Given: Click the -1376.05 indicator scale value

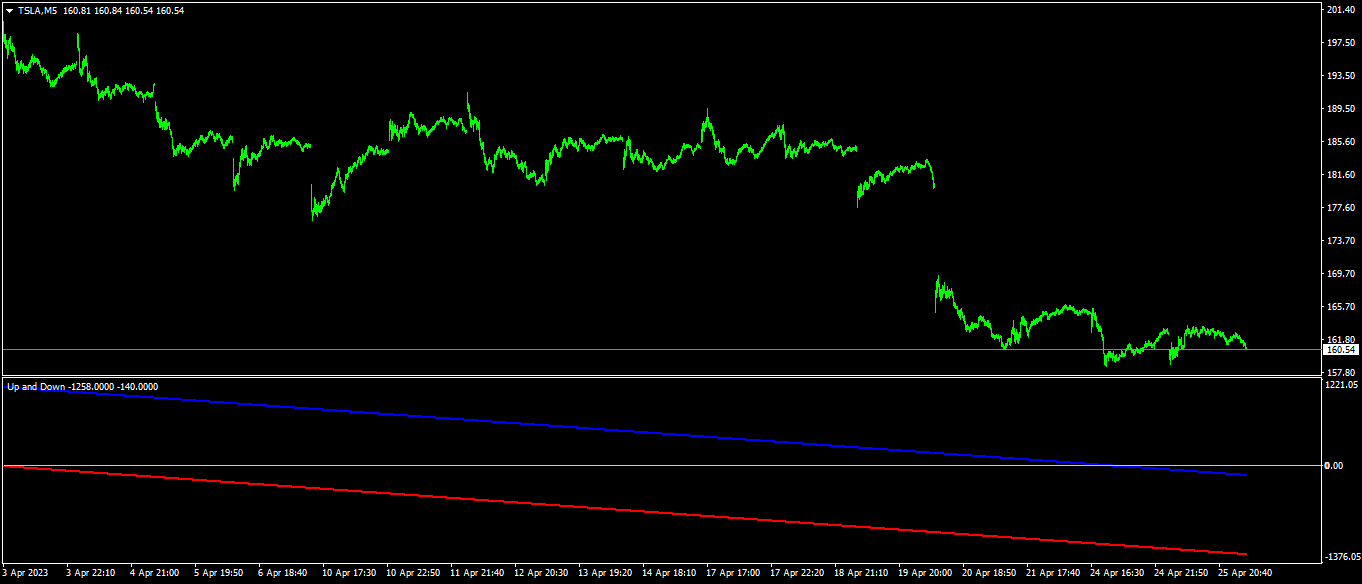Looking at the screenshot, I should coord(1341,557).
